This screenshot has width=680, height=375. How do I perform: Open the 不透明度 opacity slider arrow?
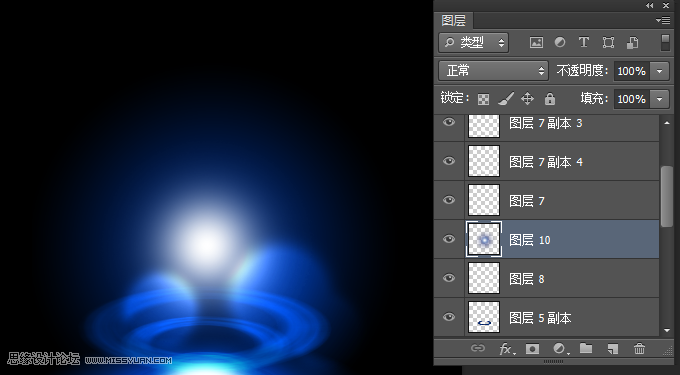click(660, 71)
